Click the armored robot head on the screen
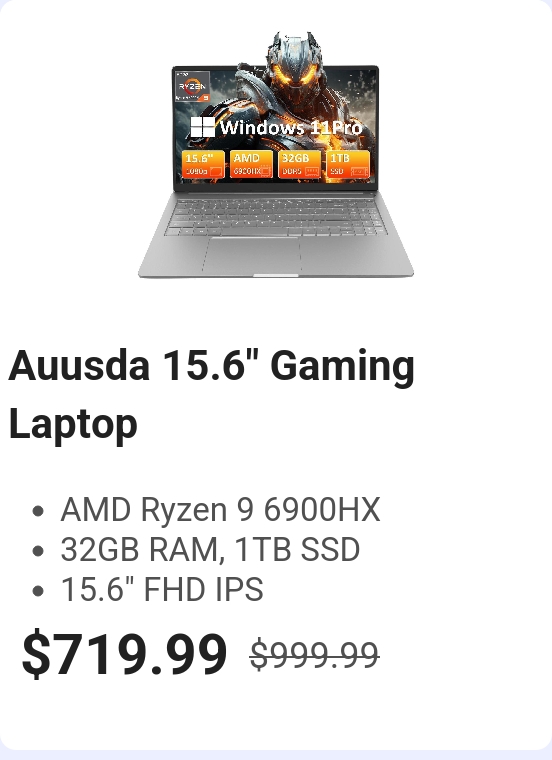Image resolution: width=552 pixels, height=760 pixels. coord(294,63)
